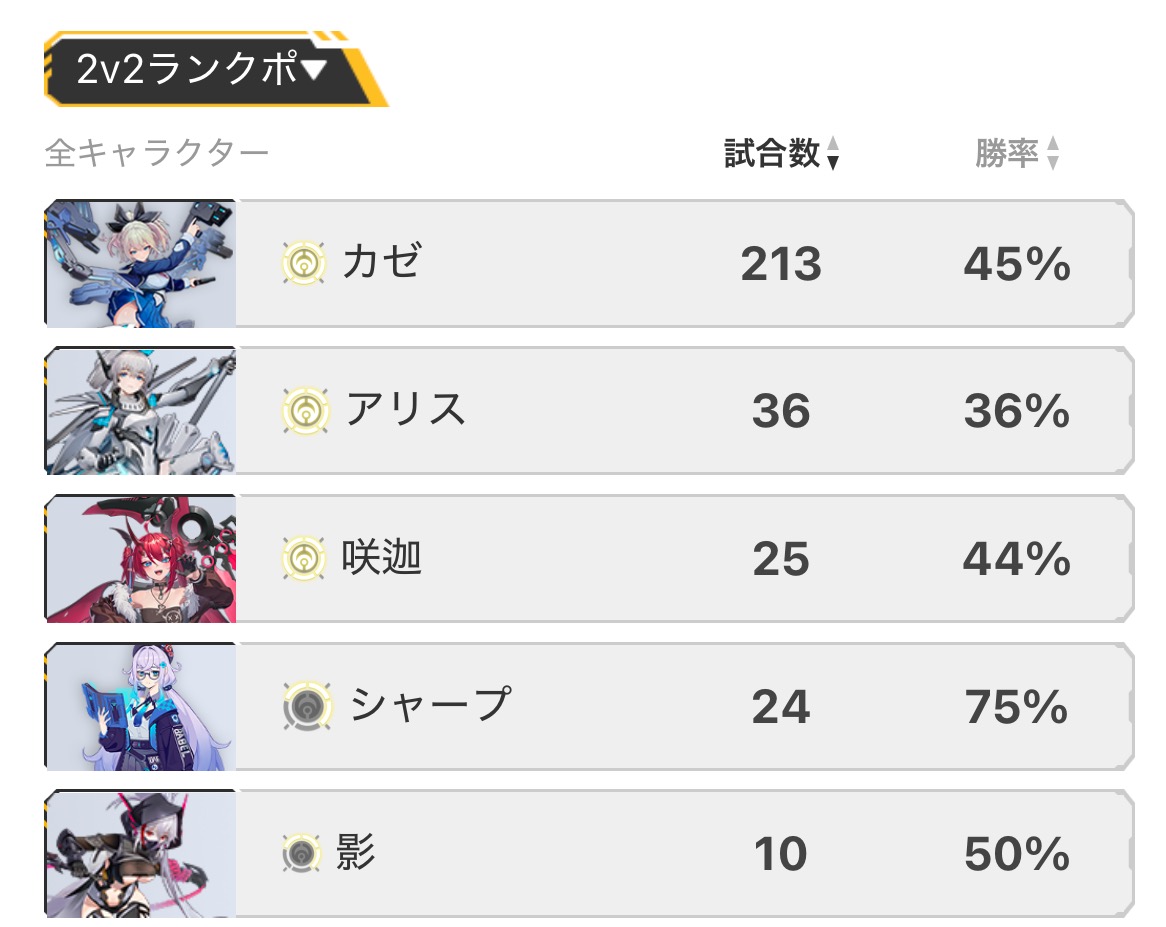Select the 影 character portrait

141,853
